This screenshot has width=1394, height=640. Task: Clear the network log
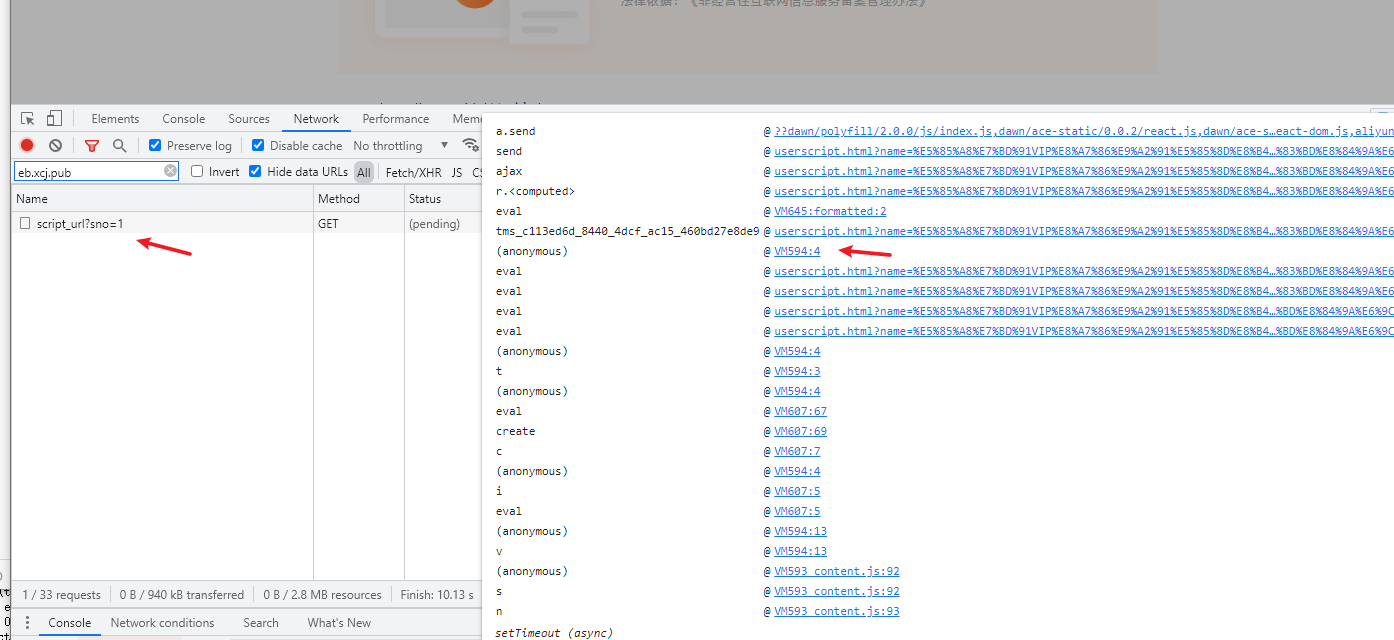[56, 145]
